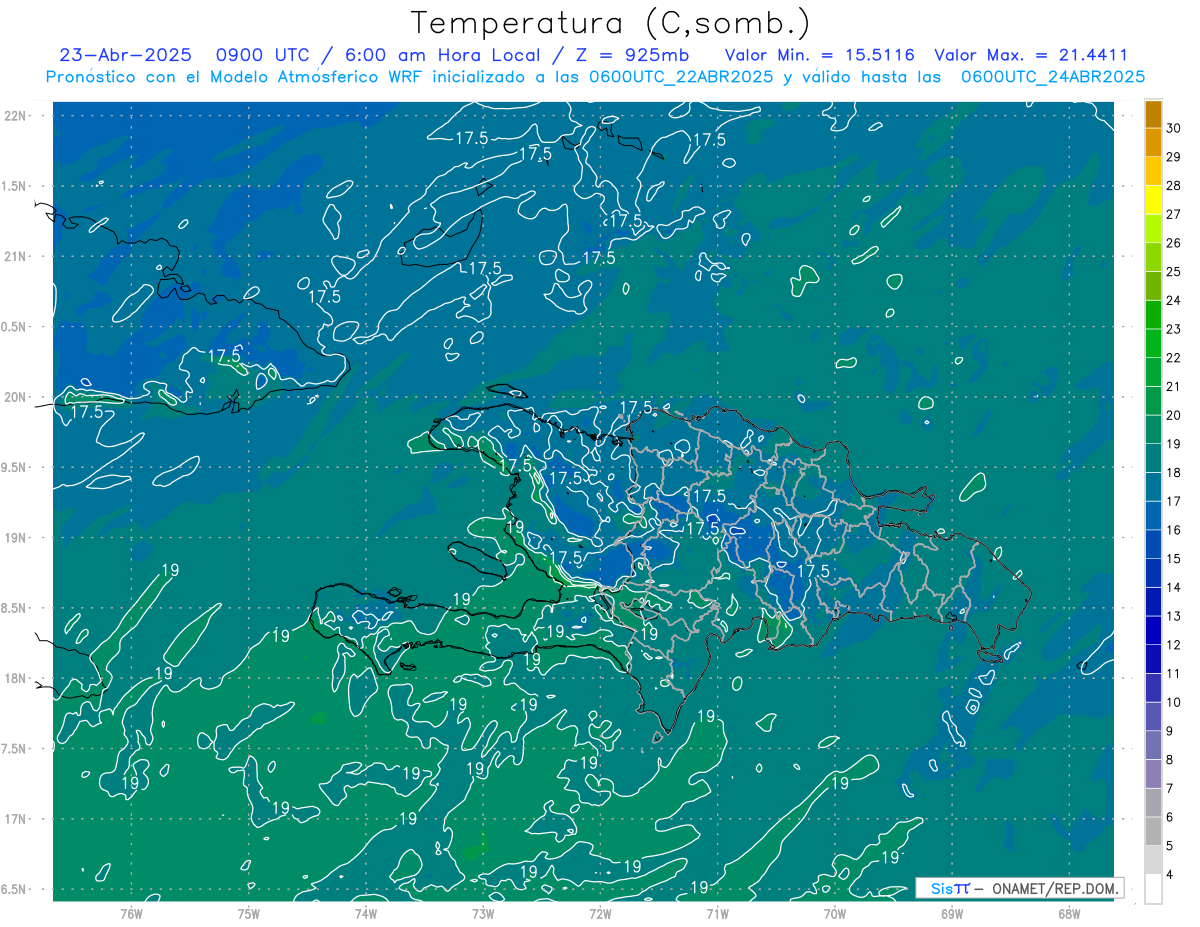Click the "70W" longitude axis label

click(834, 913)
